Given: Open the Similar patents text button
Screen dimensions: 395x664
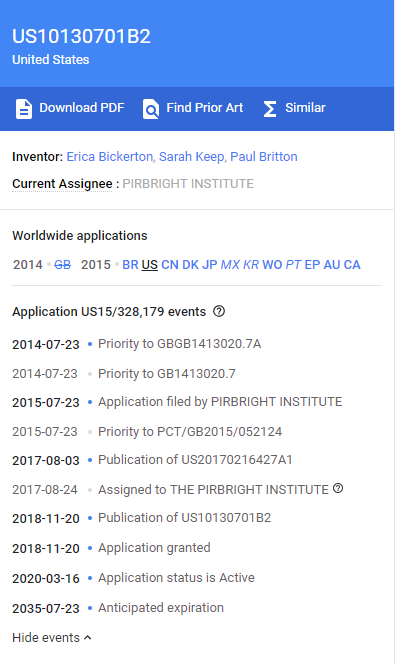Looking at the screenshot, I should [305, 108].
